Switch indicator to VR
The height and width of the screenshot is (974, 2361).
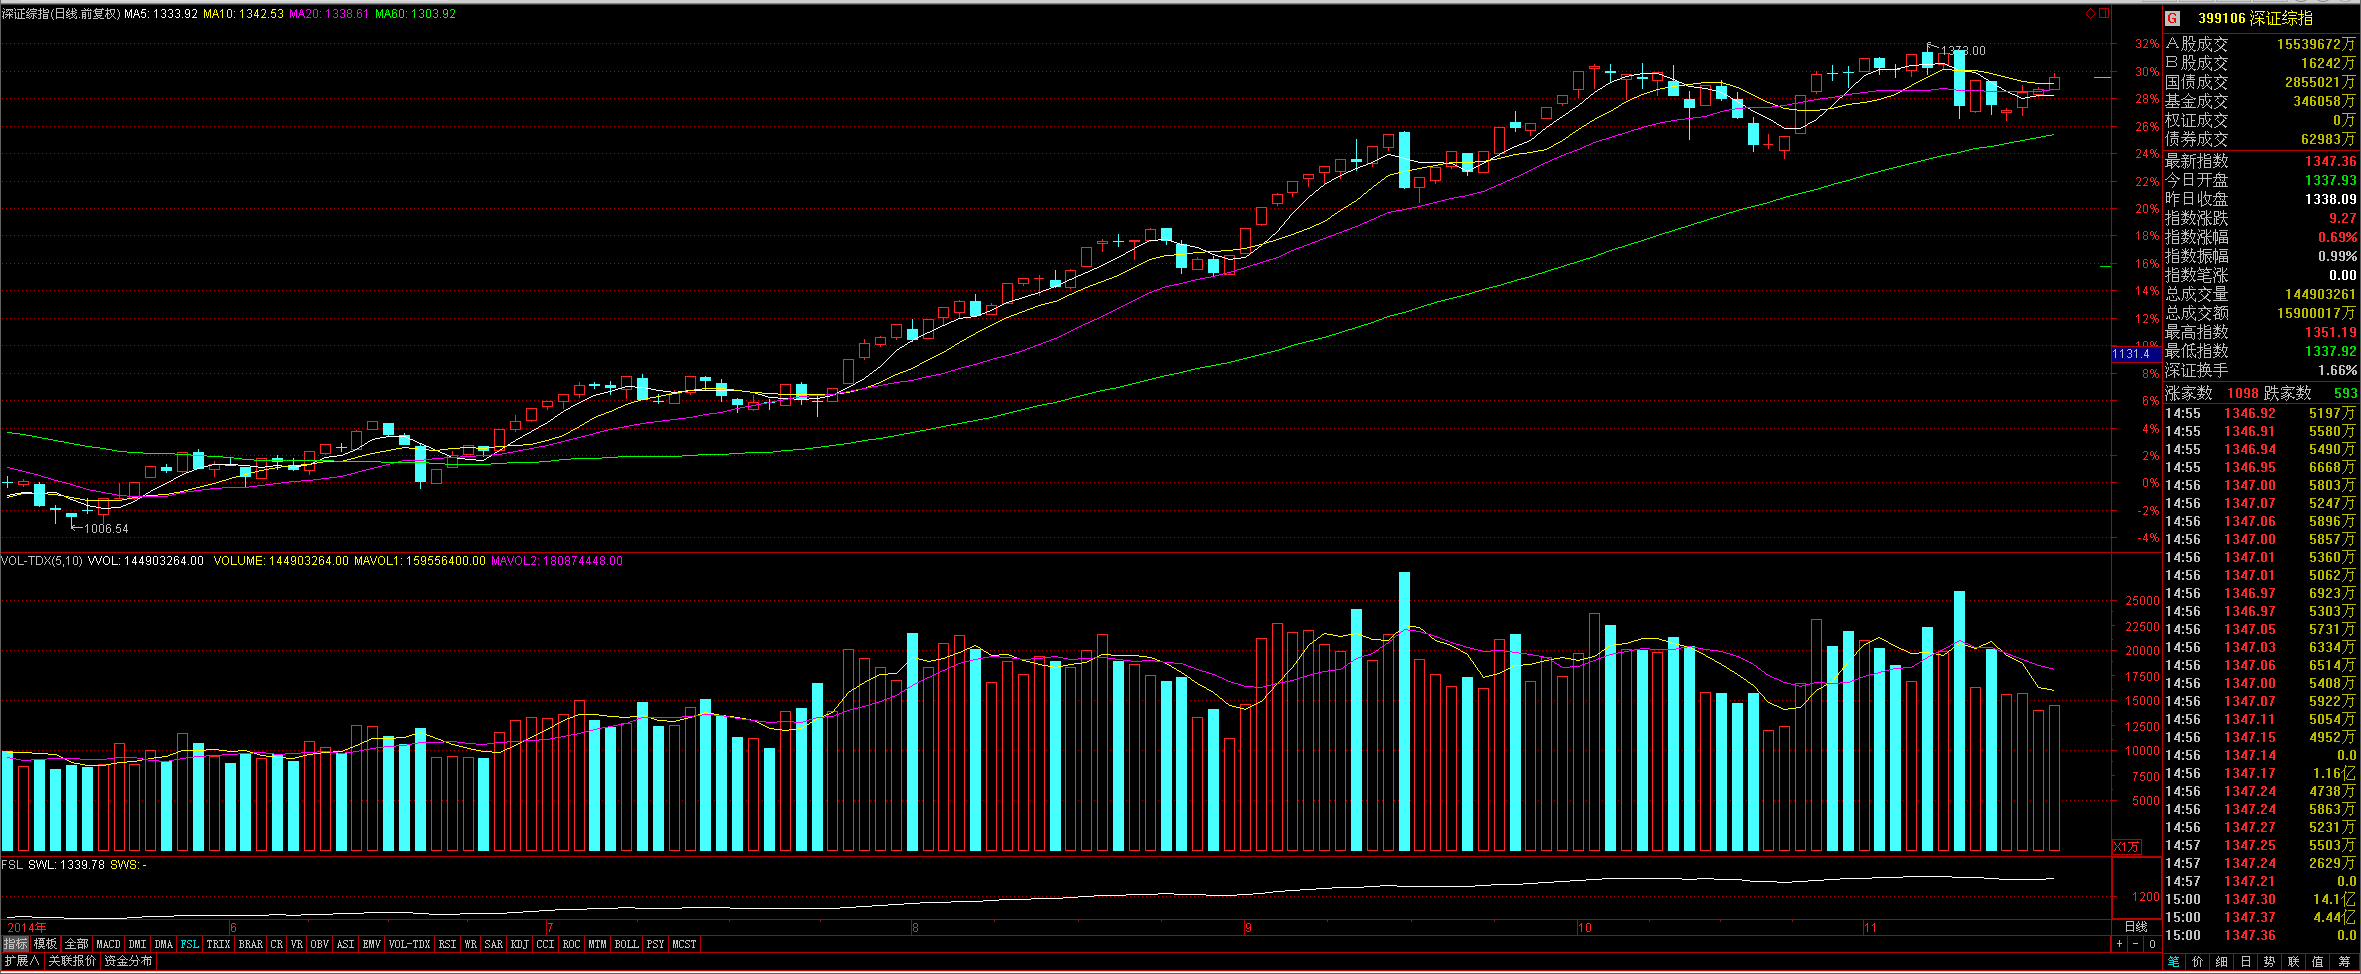coord(297,944)
